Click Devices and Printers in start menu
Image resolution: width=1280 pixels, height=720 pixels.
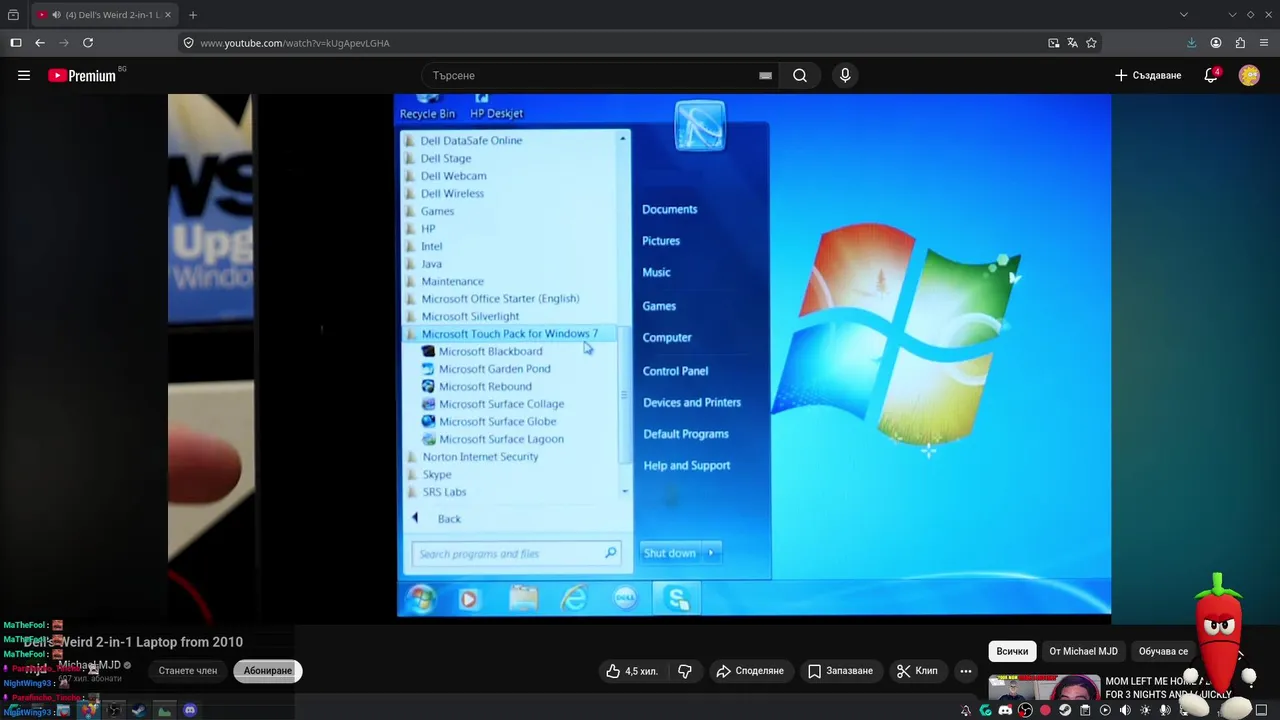pos(692,403)
